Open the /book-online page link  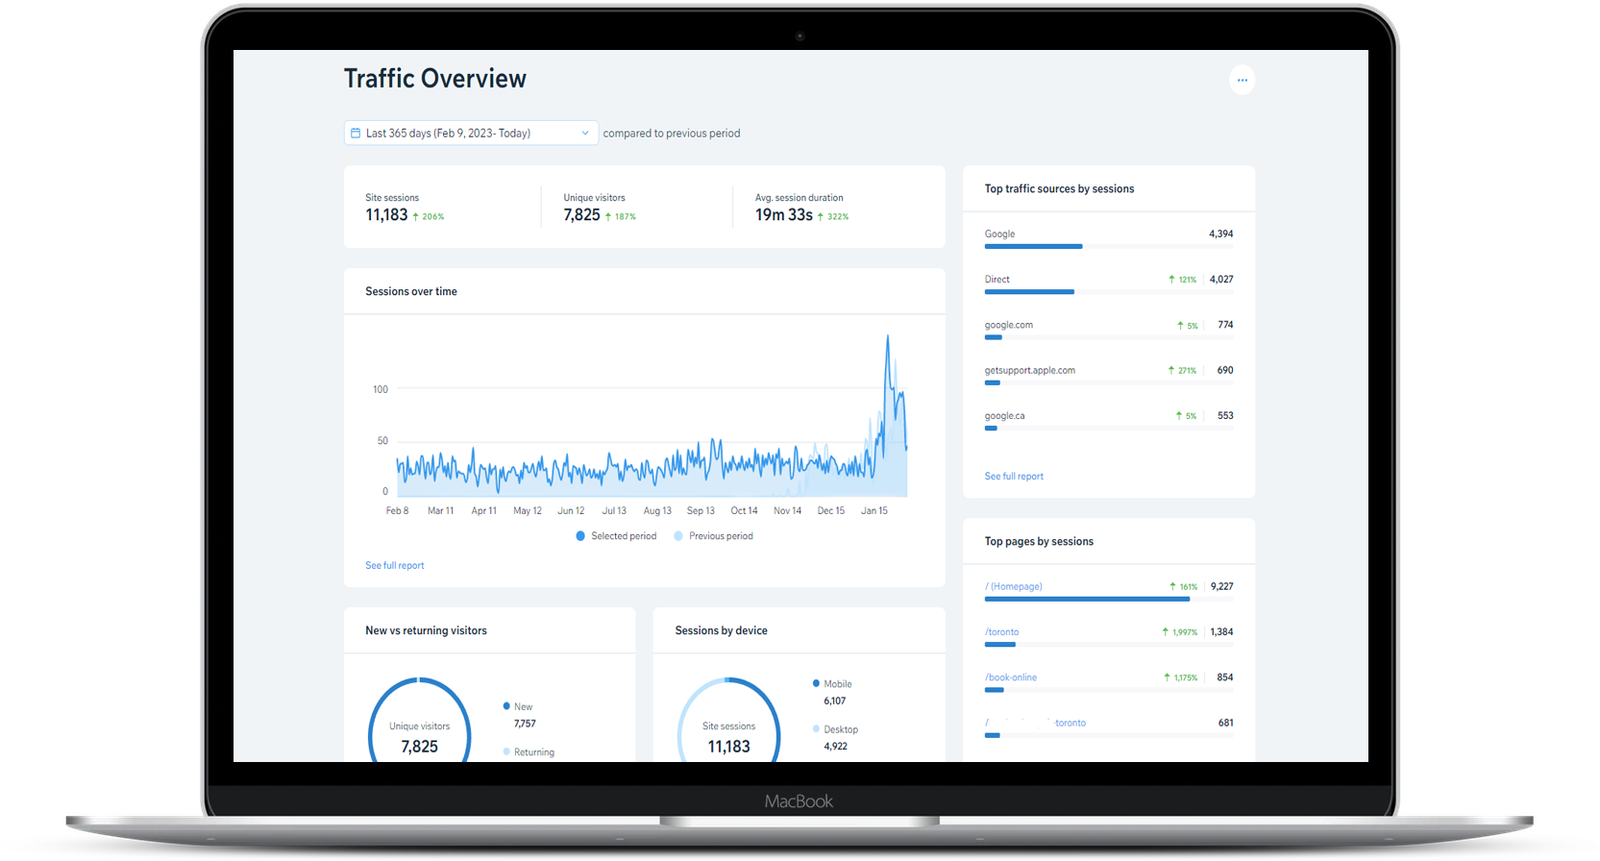pos(1010,678)
